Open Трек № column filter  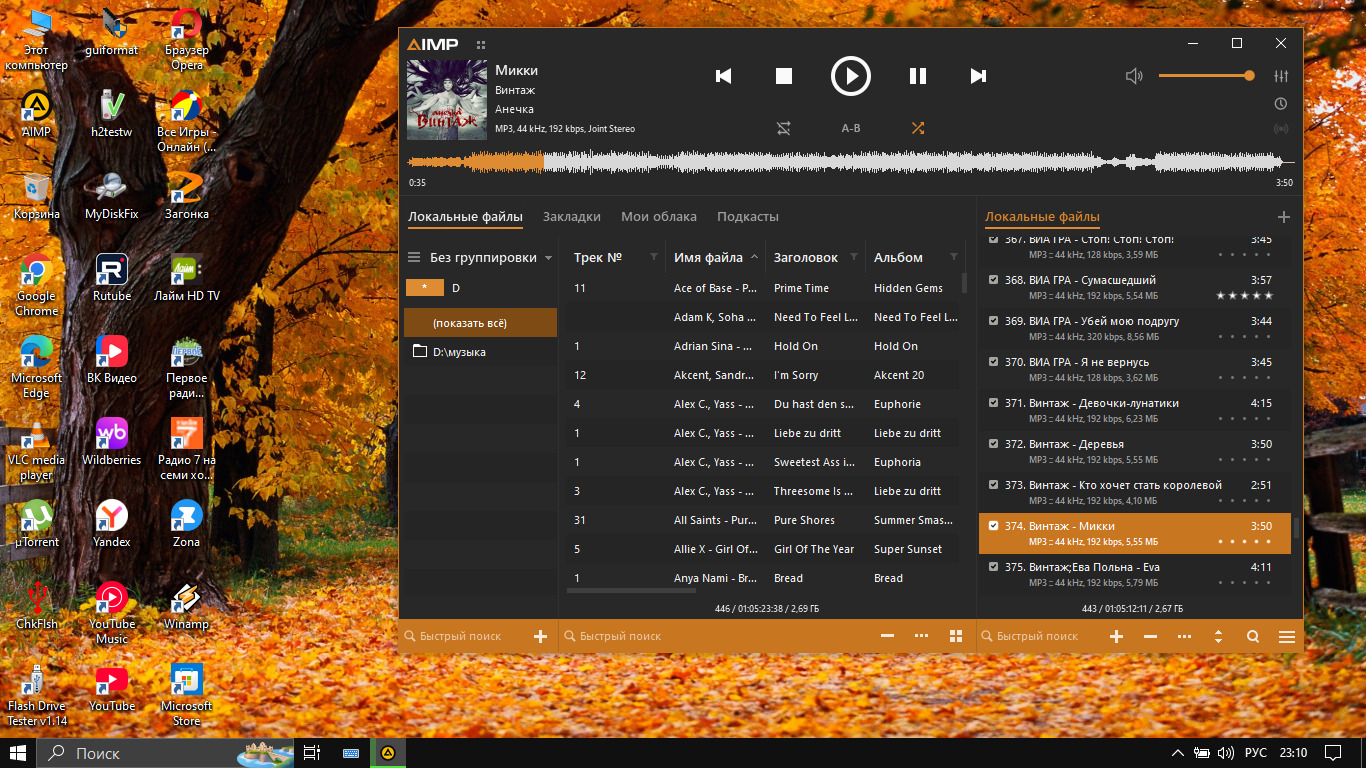[x=654, y=258]
